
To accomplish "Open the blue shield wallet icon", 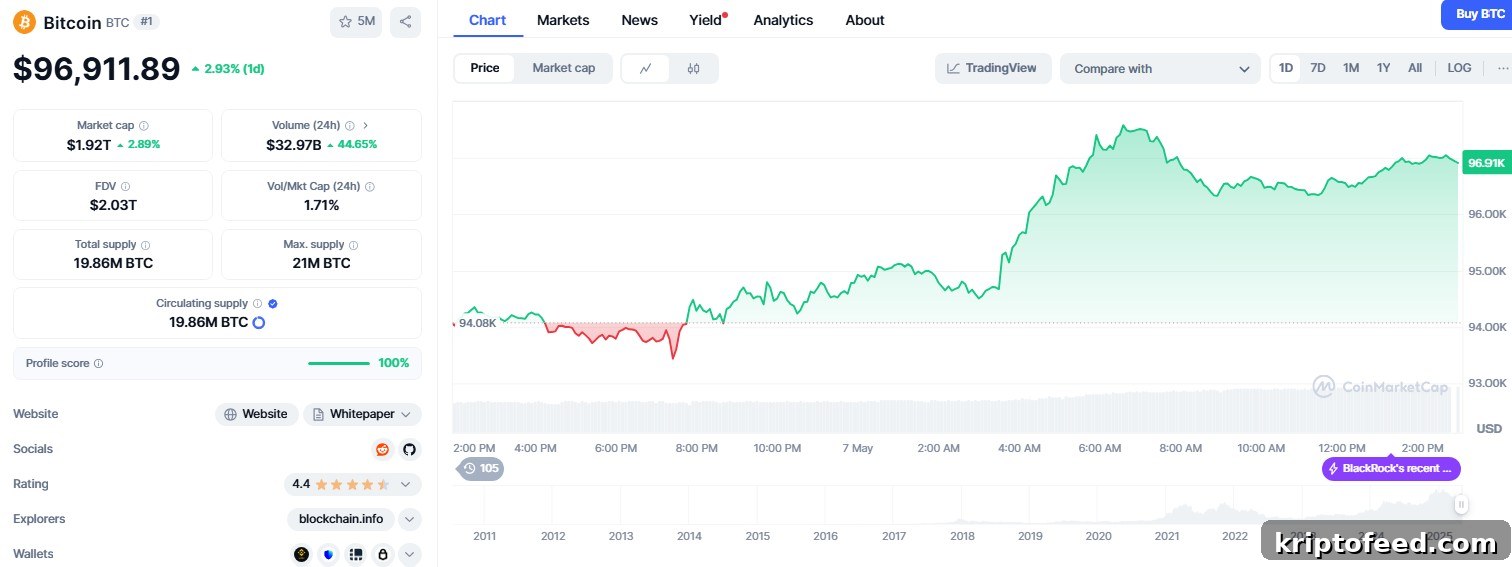I will (328, 554).
